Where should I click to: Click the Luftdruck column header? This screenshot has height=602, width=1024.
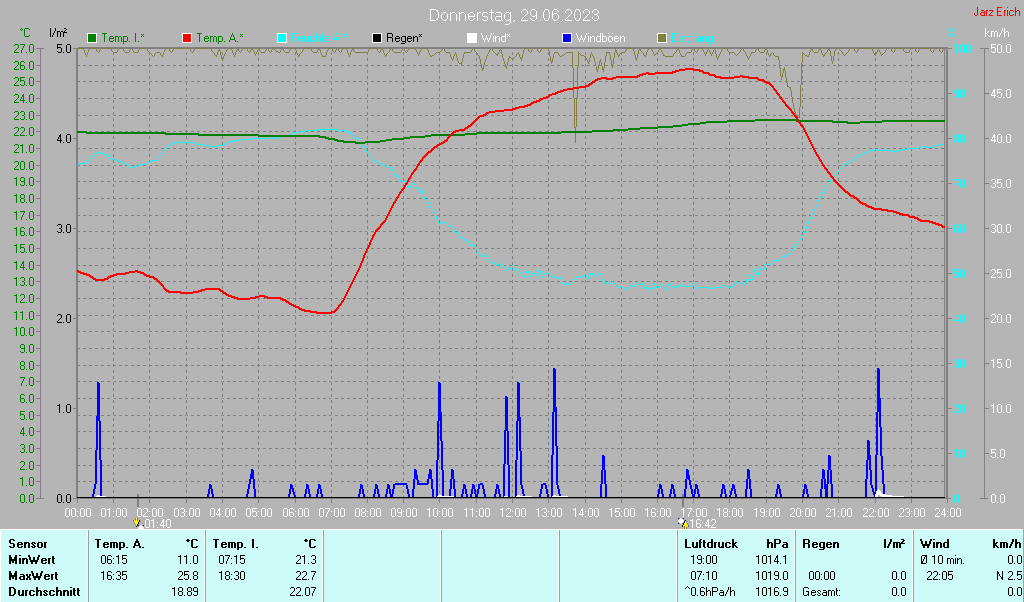coord(711,544)
